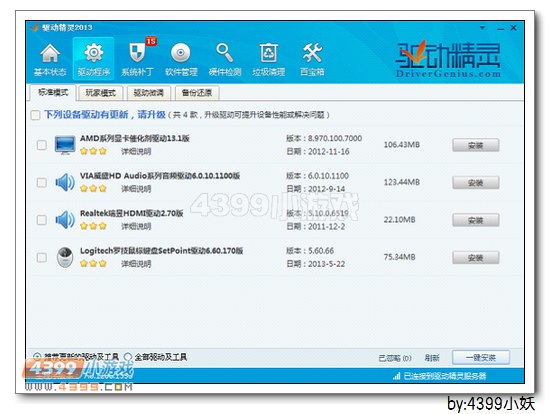Click the AMD系列显卡催化剂驱动13.1版 title

(x=135, y=138)
